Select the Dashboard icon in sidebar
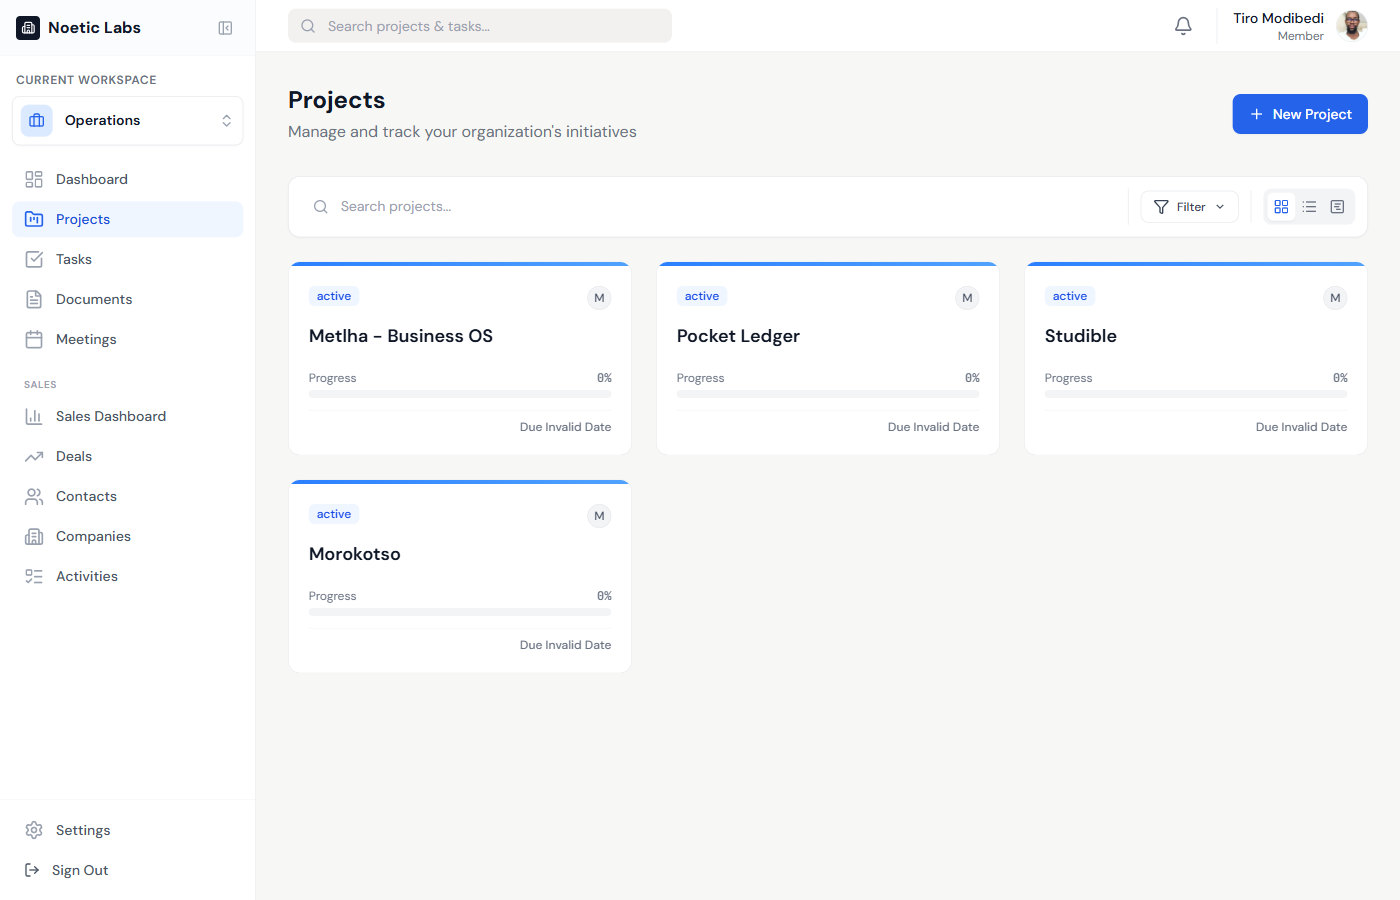Viewport: 1400px width, 900px height. [x=33, y=178]
